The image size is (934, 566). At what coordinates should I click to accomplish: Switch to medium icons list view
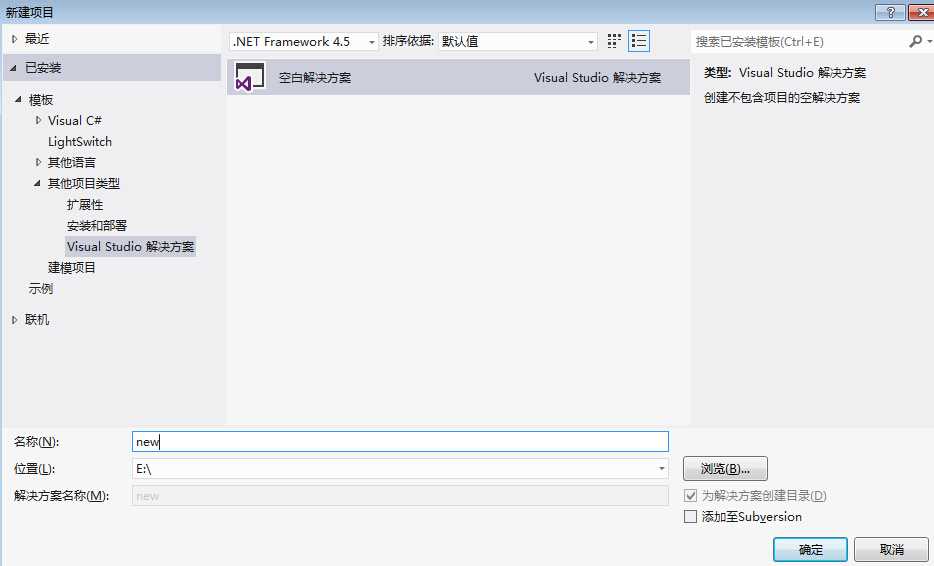click(639, 41)
